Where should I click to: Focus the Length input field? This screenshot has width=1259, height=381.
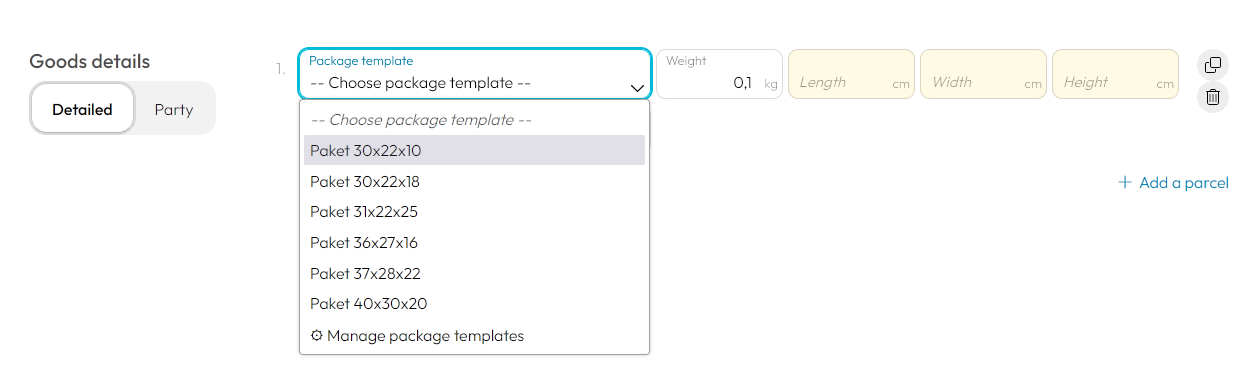[851, 74]
